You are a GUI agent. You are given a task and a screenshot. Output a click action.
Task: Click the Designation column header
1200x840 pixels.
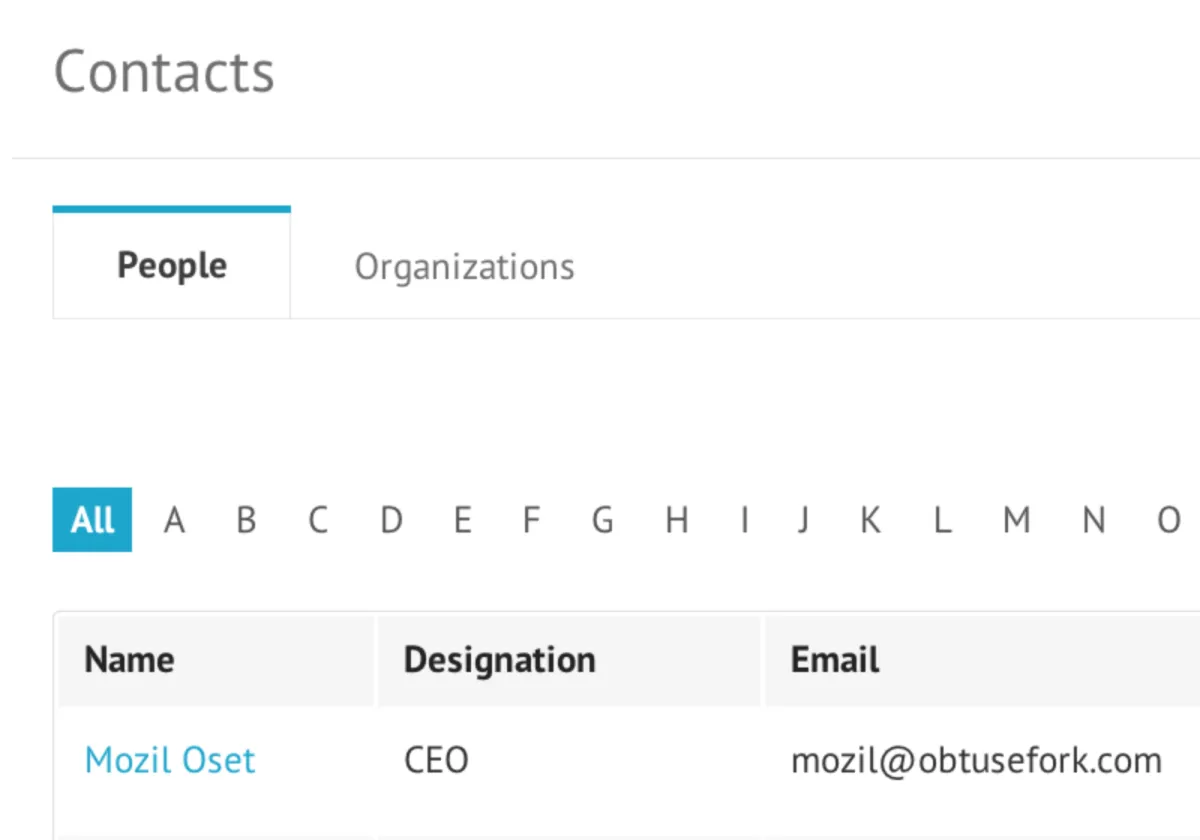pos(499,660)
